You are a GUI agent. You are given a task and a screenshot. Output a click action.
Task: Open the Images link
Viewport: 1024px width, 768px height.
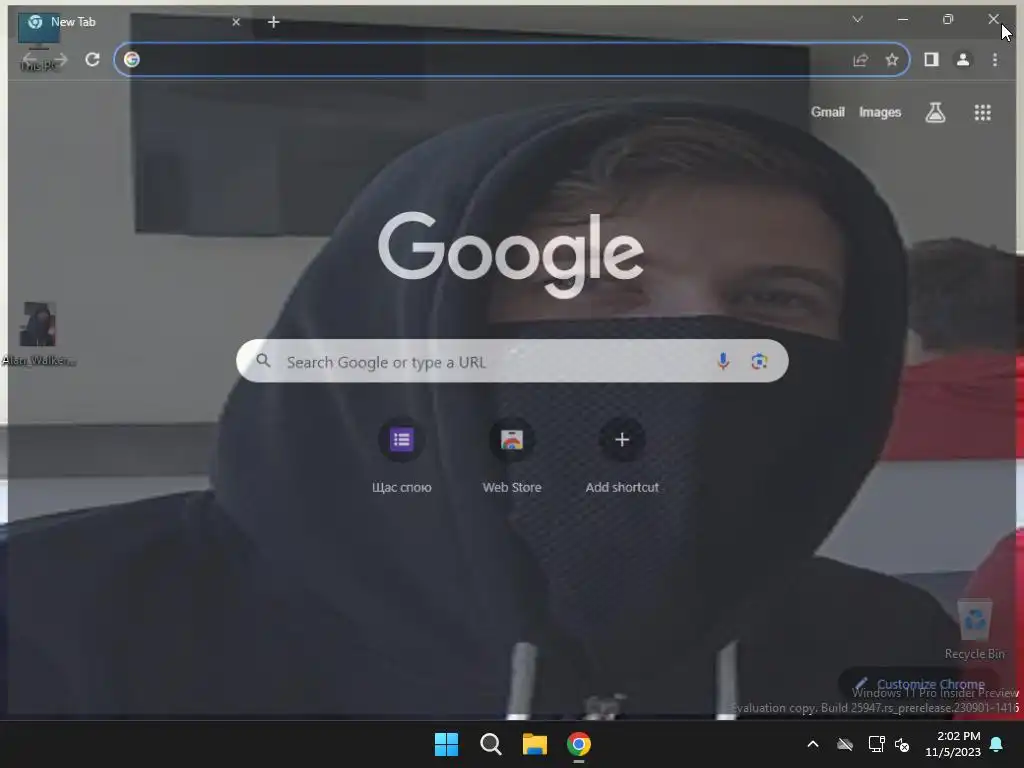click(x=880, y=112)
